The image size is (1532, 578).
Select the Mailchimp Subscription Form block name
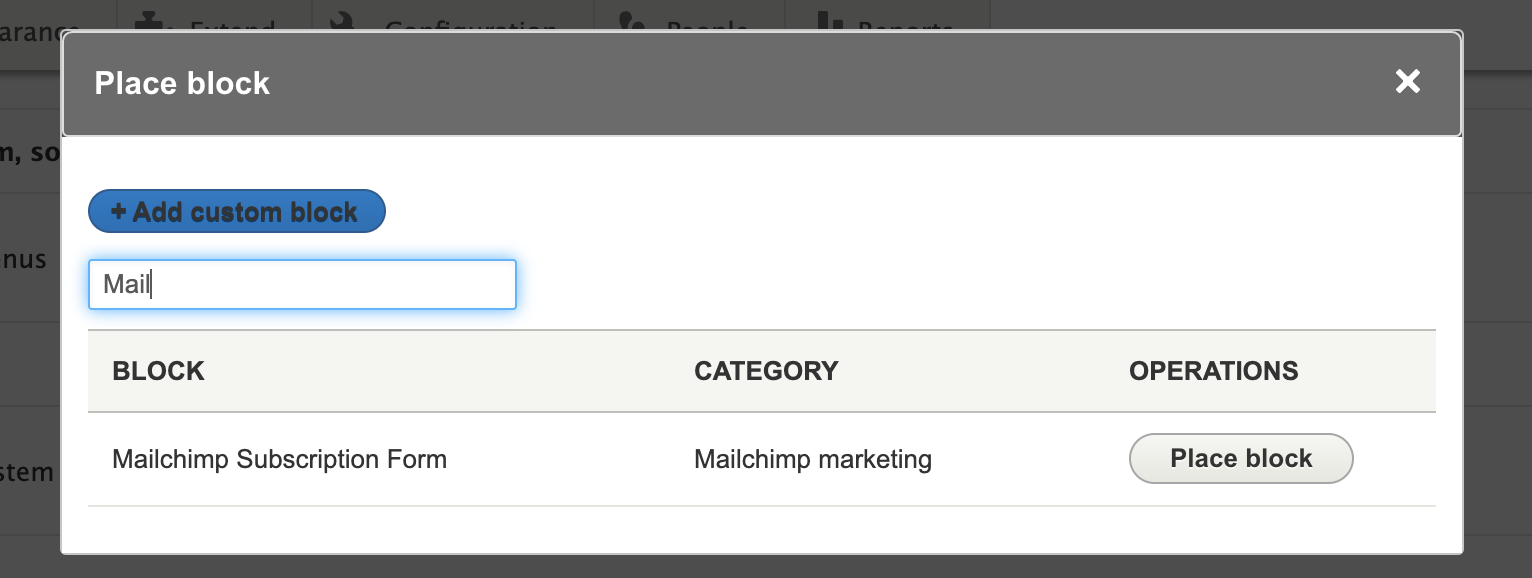tap(281, 459)
